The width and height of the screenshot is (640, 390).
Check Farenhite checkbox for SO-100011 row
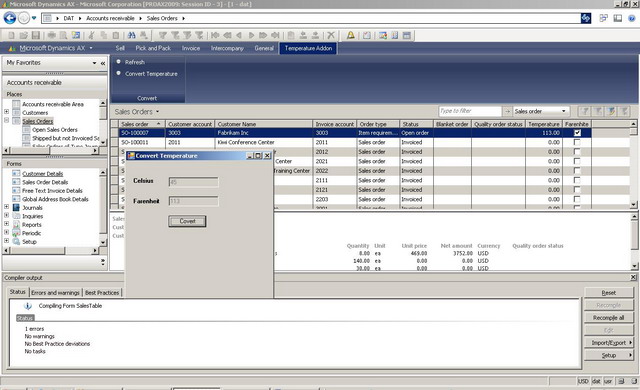577,142
